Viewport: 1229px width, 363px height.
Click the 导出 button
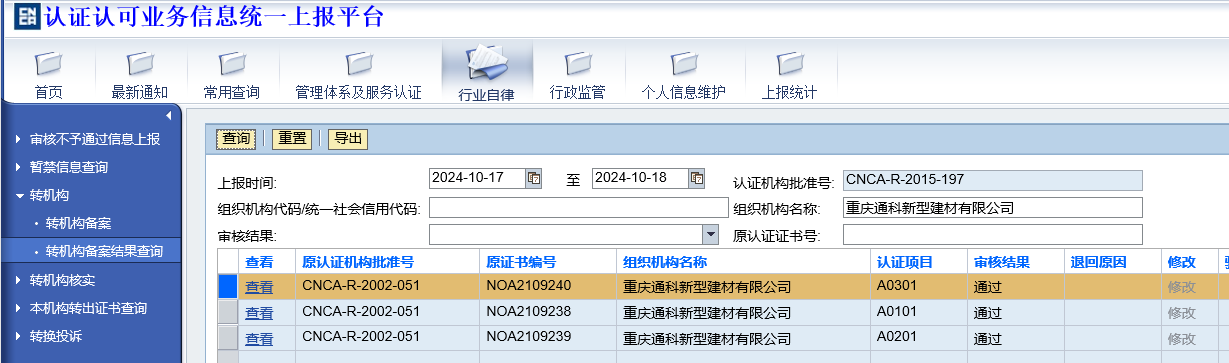(348, 139)
